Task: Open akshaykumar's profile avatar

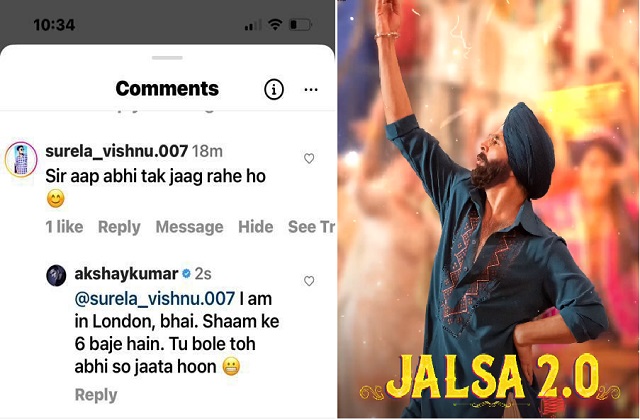Action: pos(56,276)
